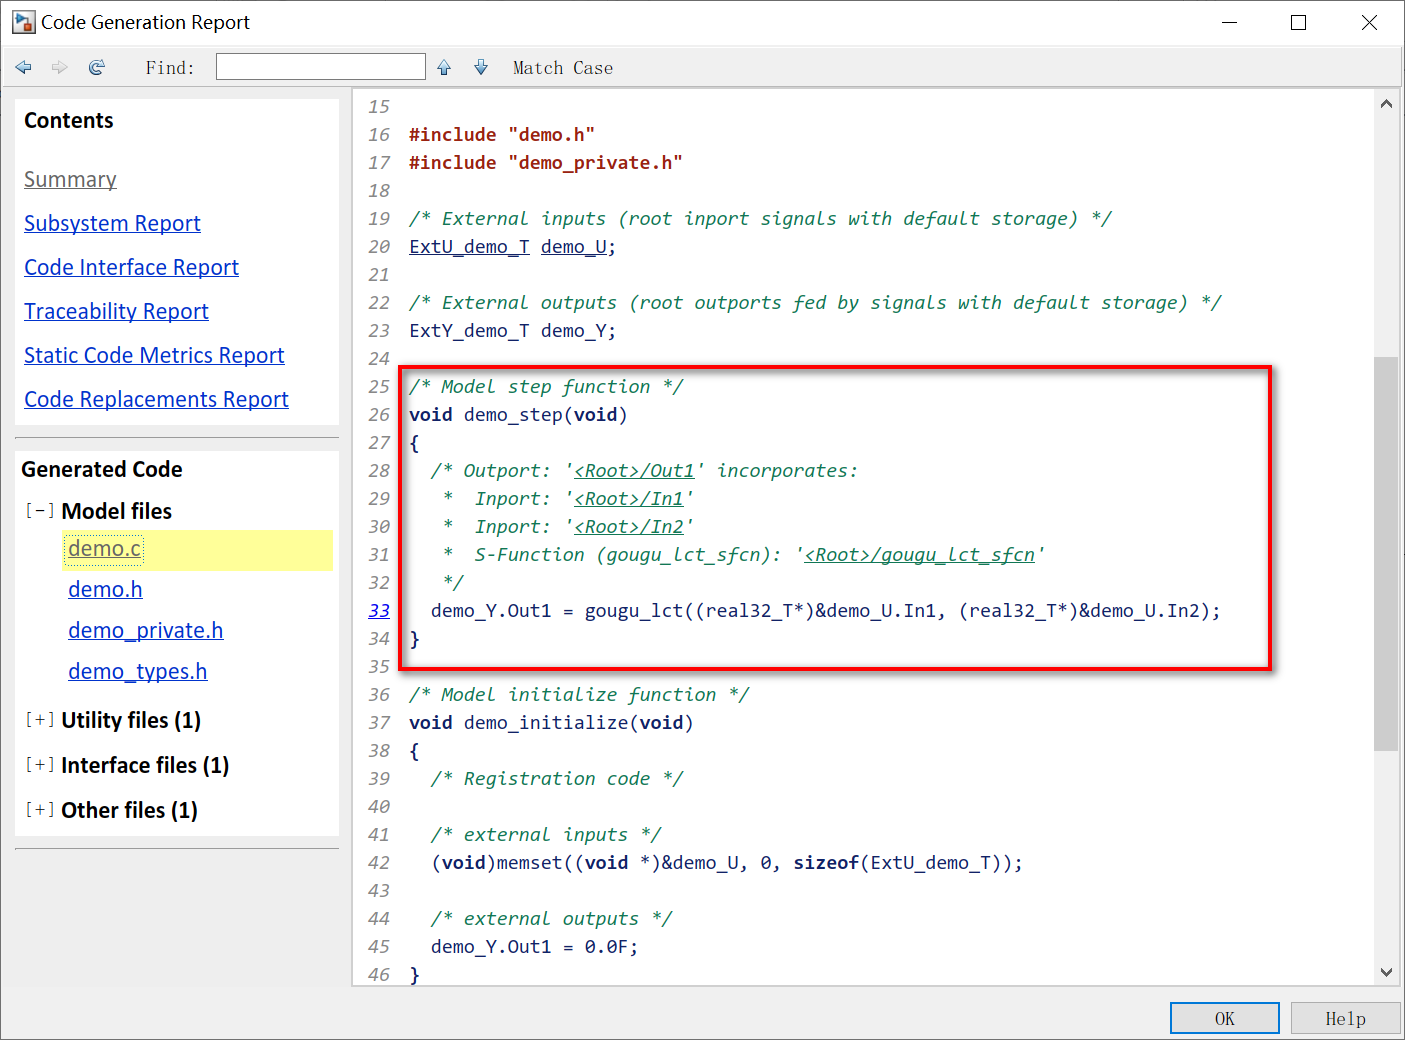Viewport: 1405px width, 1040px height.
Task: Expand the Interface files section
Action: [39, 764]
